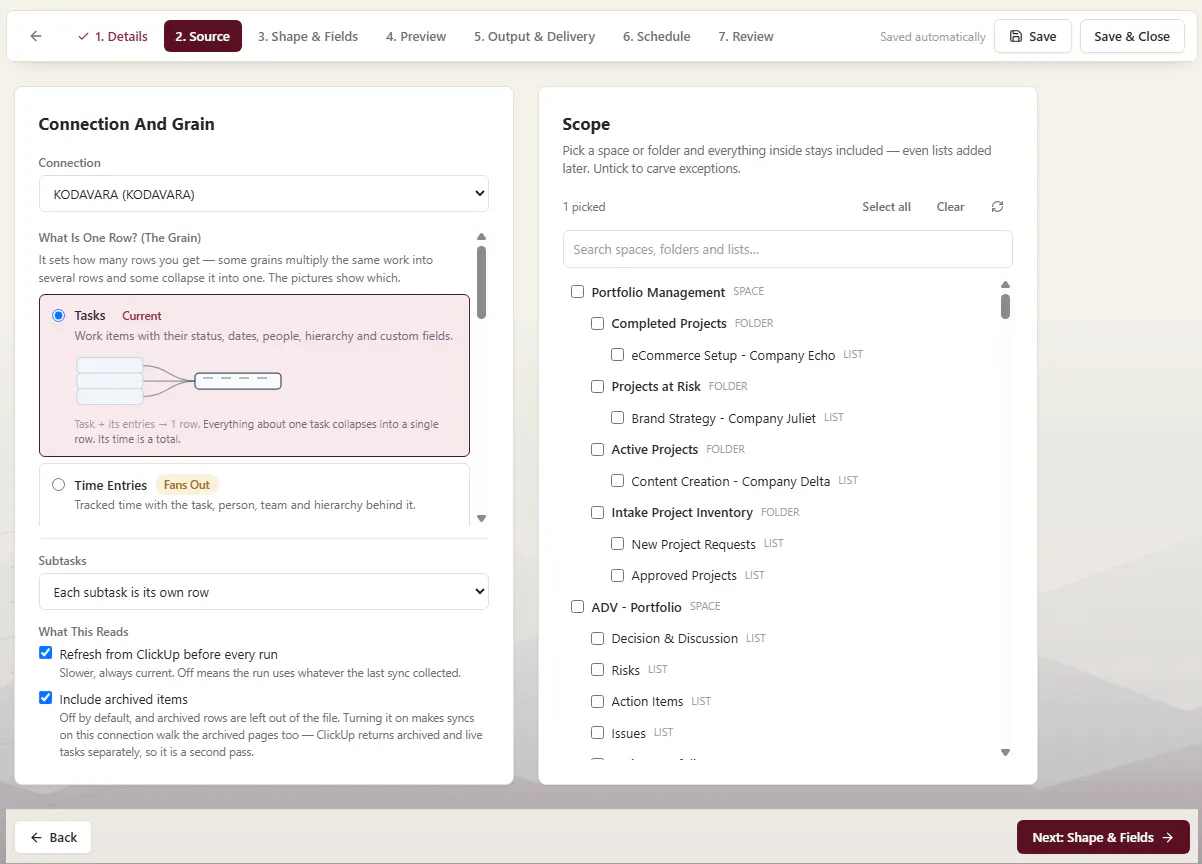Click the scope tree scrollbar thumb
This screenshot has width=1202, height=864.
(1005, 306)
